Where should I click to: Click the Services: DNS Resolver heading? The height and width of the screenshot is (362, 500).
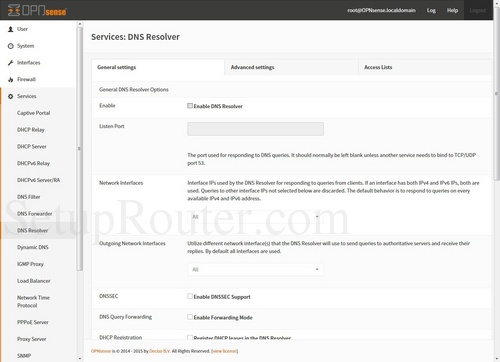135,37
